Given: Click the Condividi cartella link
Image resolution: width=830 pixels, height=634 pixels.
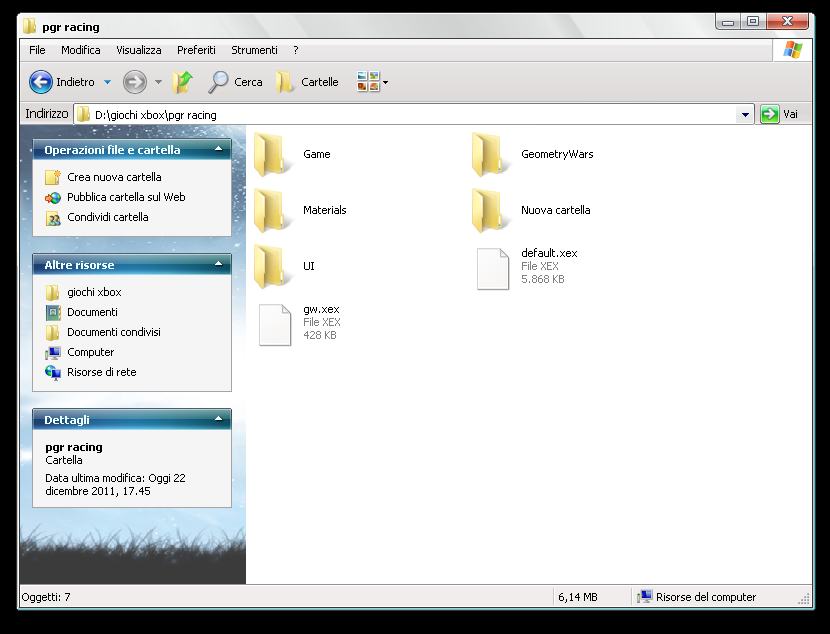Looking at the screenshot, I should [x=107, y=217].
